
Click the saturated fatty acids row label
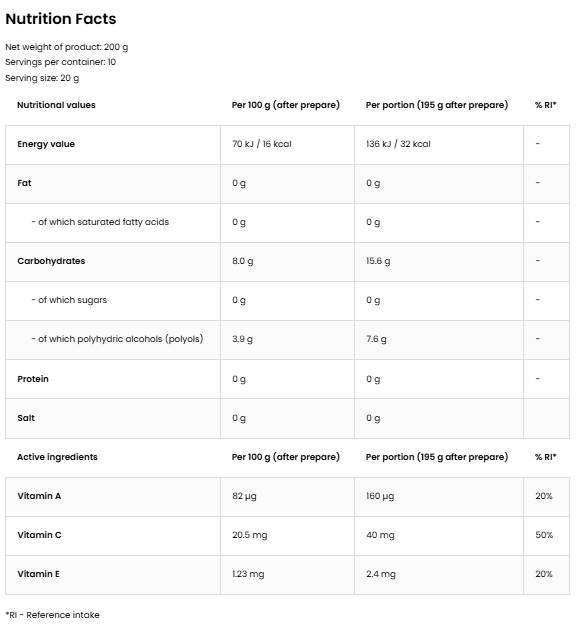click(x=100, y=222)
